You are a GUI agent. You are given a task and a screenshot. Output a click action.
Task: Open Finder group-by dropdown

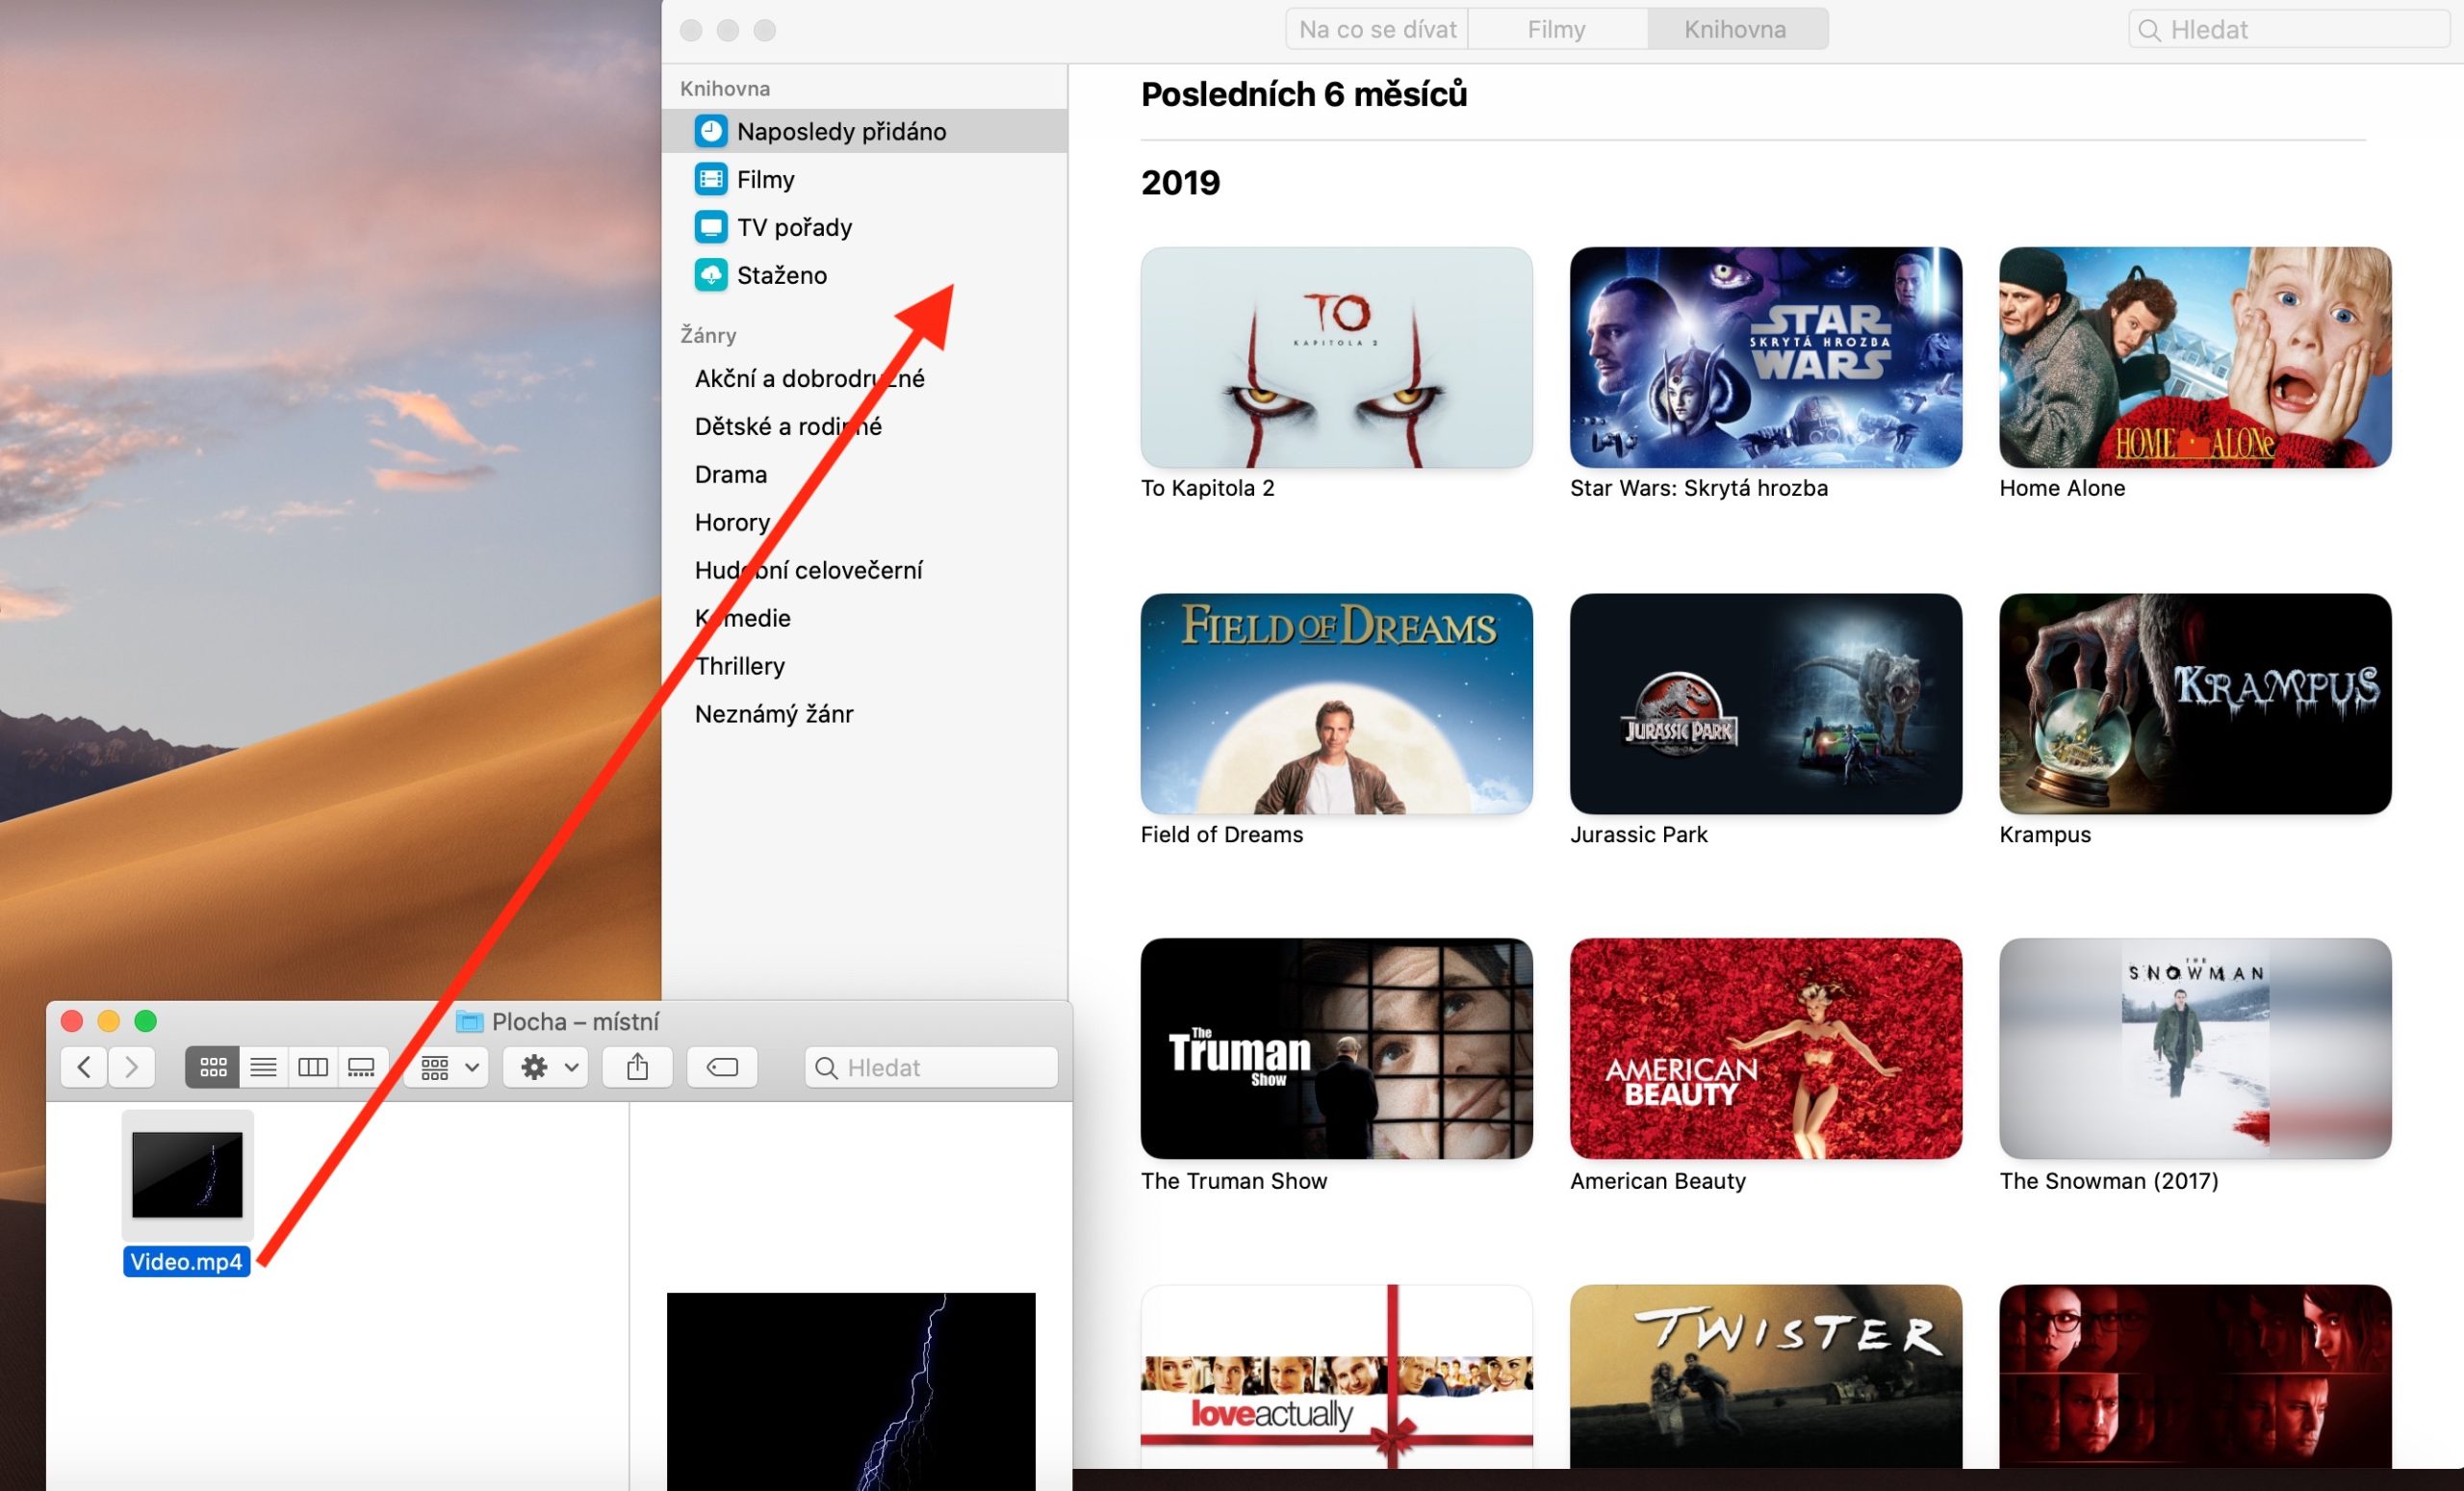click(447, 1067)
